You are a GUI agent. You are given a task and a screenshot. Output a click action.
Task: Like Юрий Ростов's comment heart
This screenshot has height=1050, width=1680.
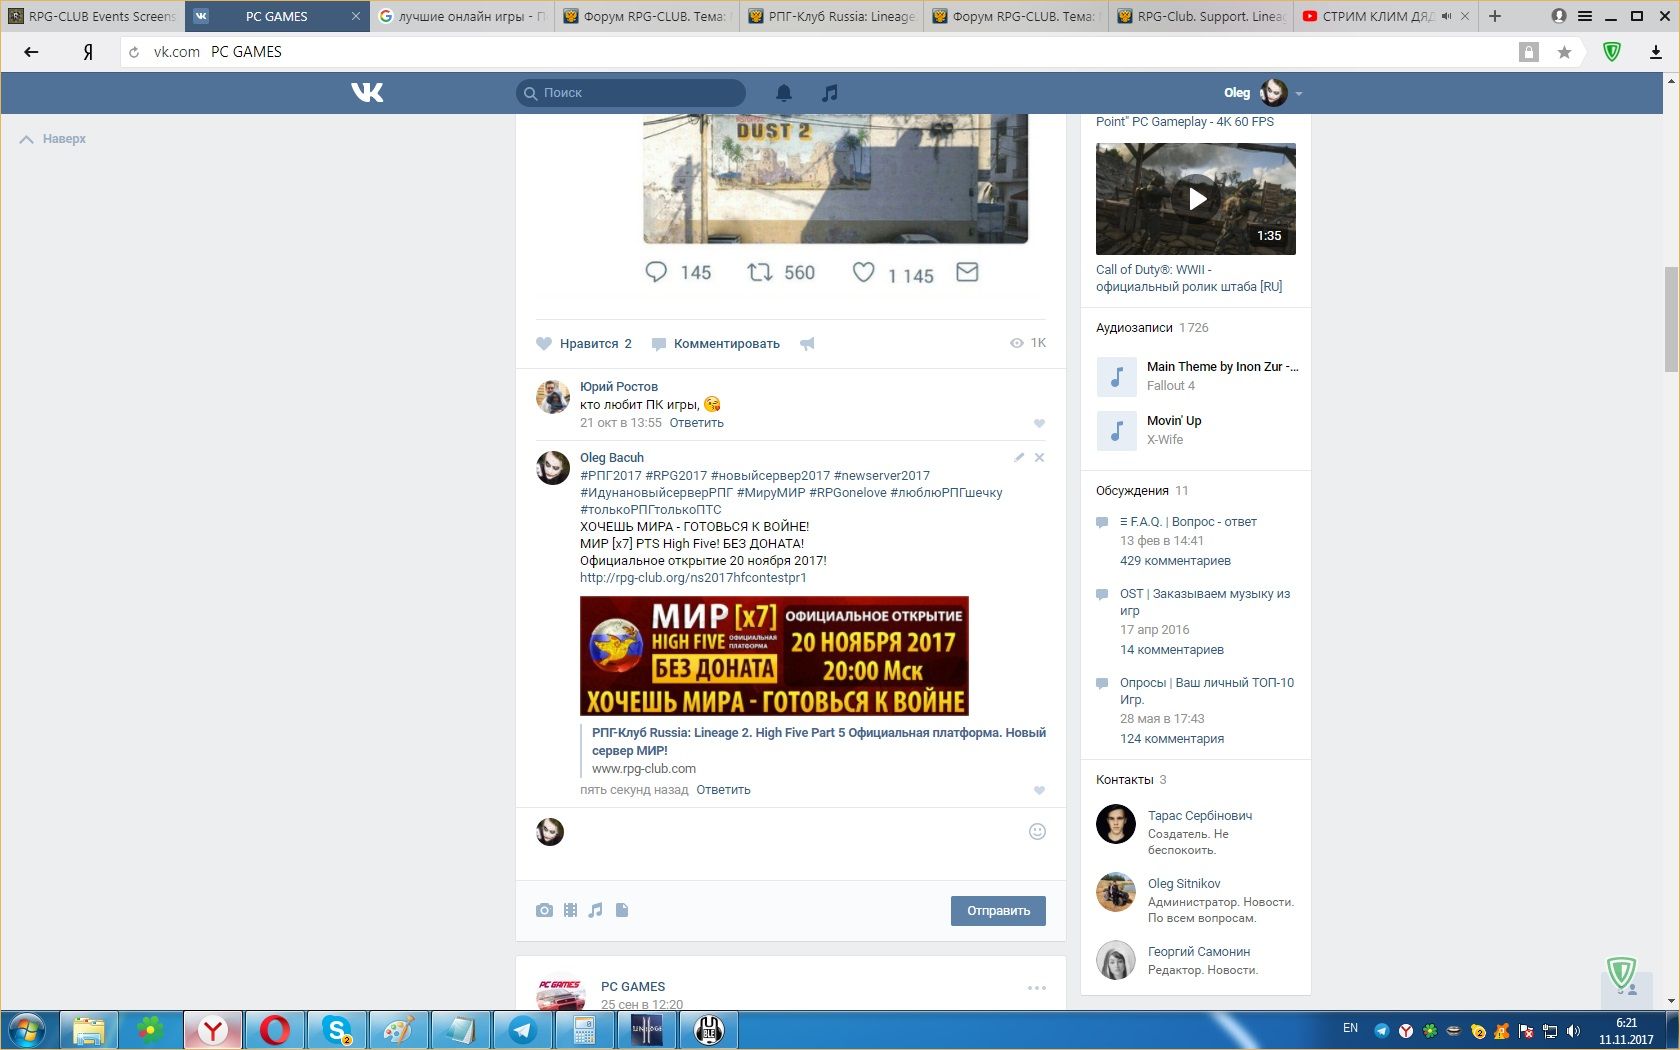pos(1039,423)
